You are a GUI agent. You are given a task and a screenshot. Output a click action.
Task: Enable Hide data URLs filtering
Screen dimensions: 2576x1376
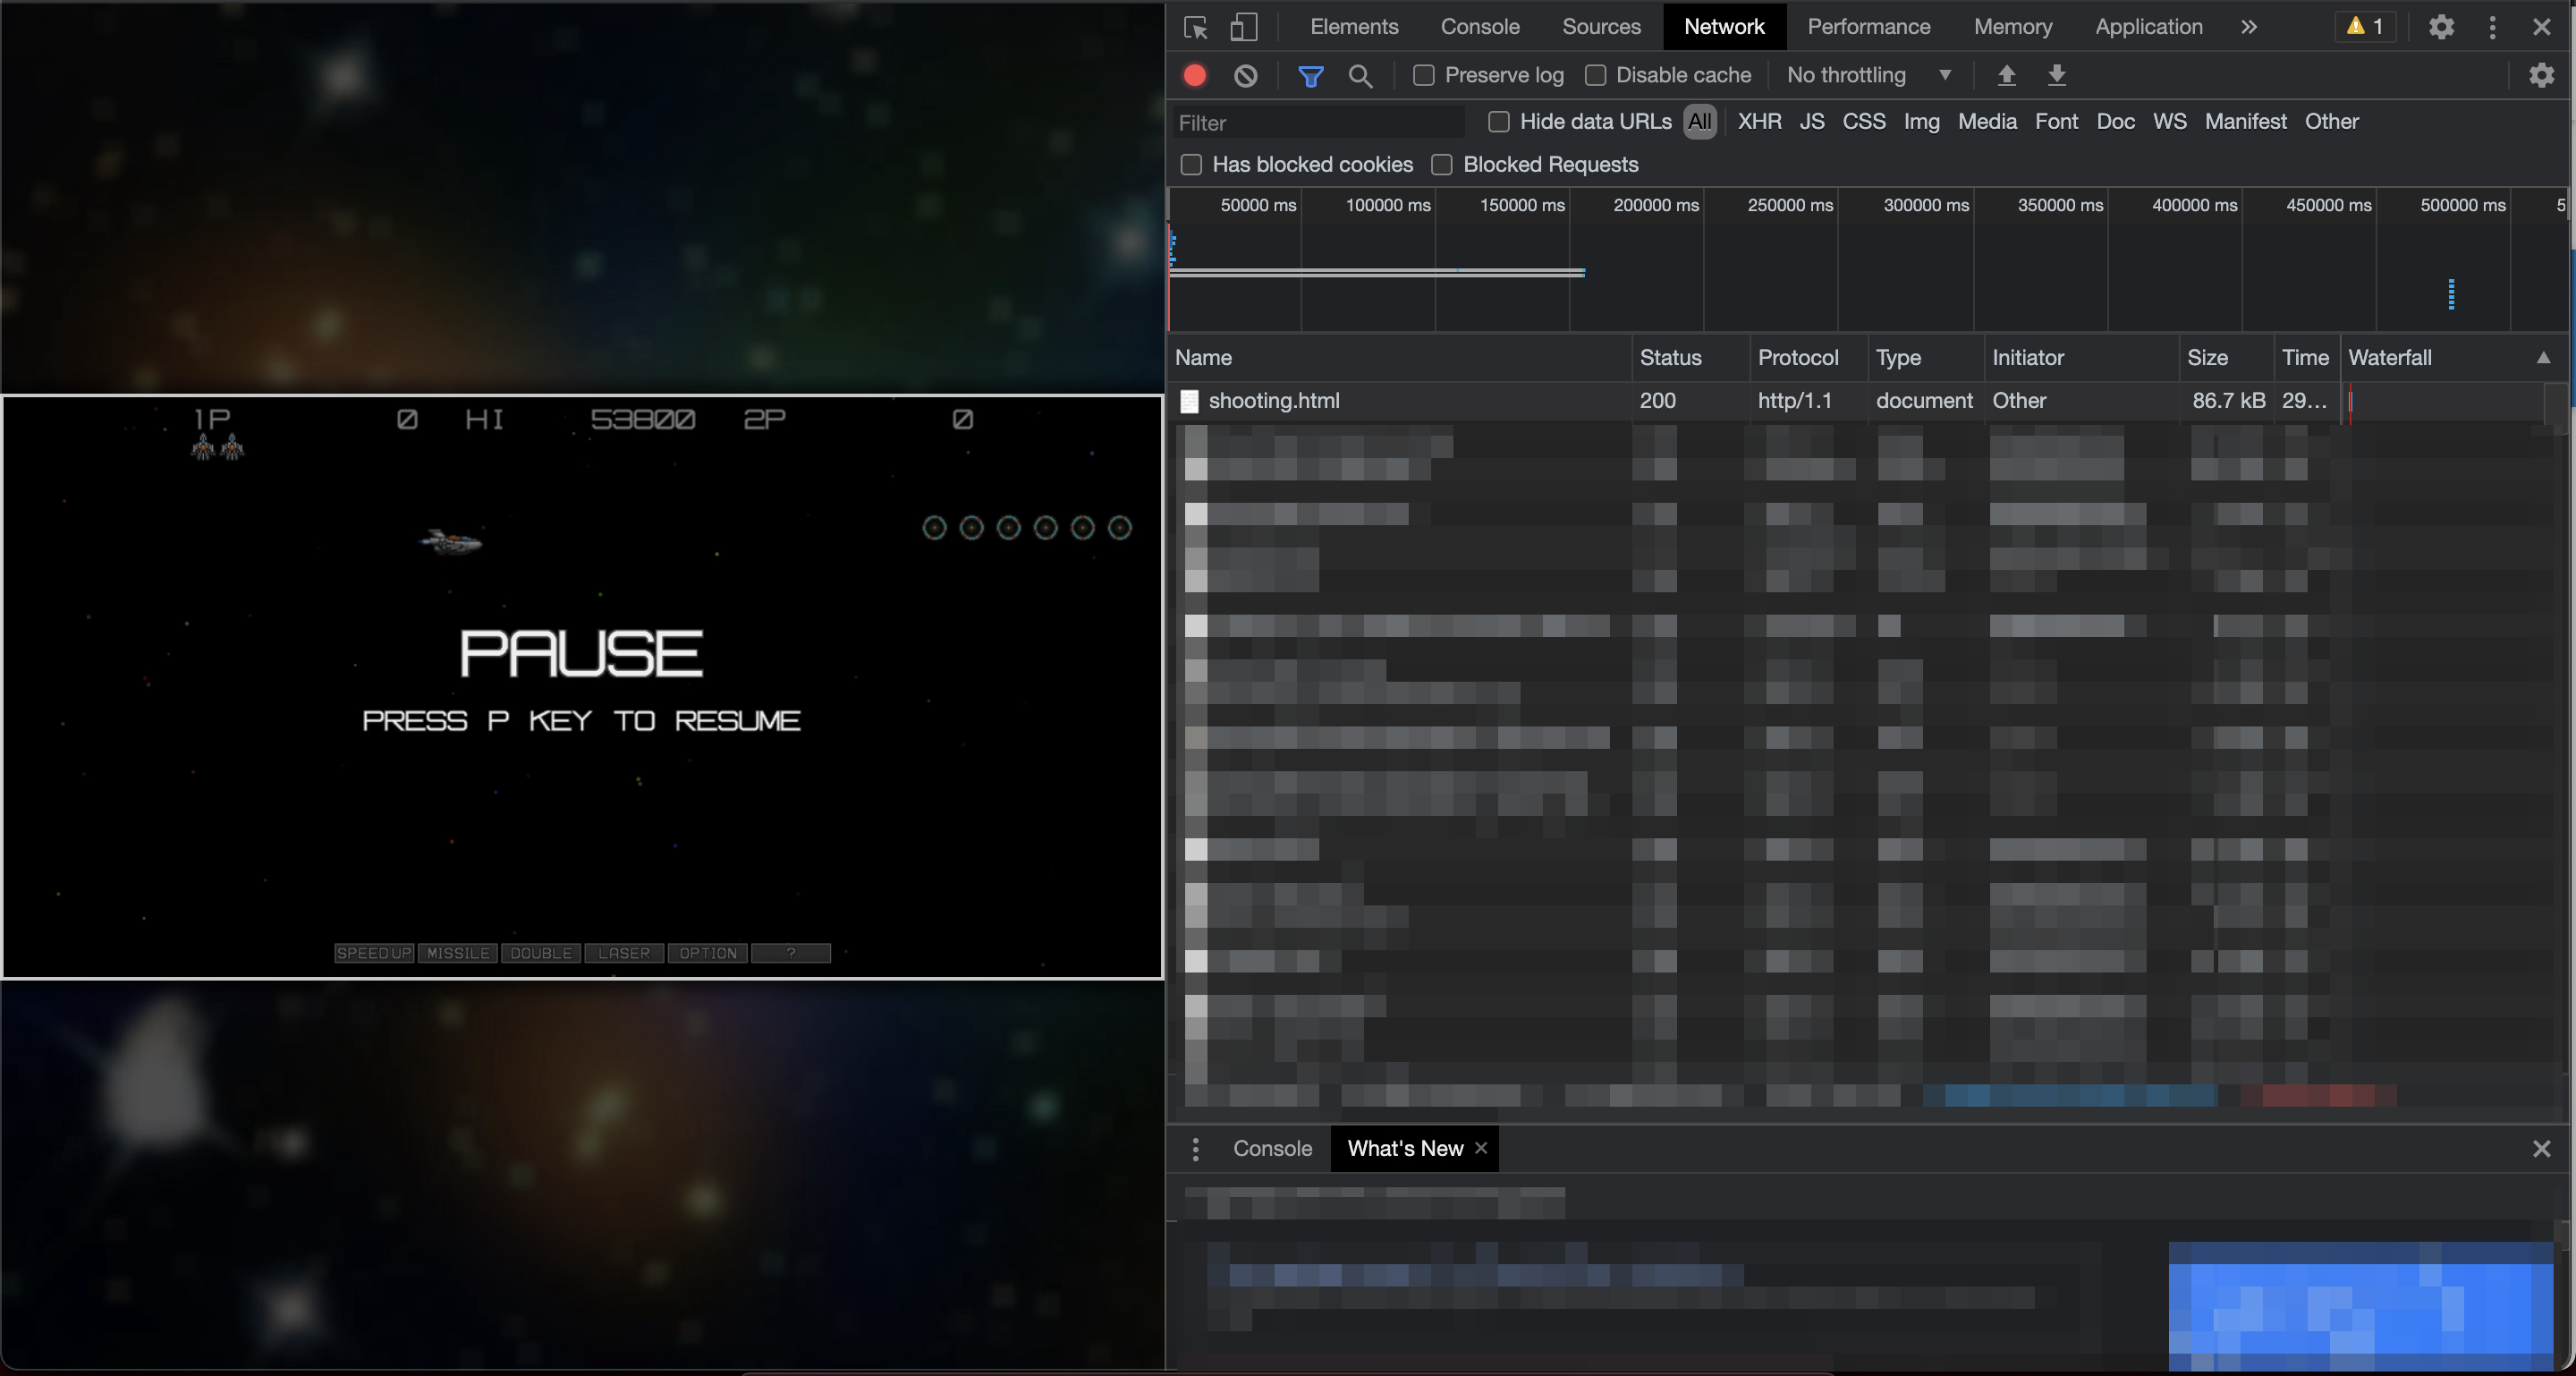coord(1499,121)
